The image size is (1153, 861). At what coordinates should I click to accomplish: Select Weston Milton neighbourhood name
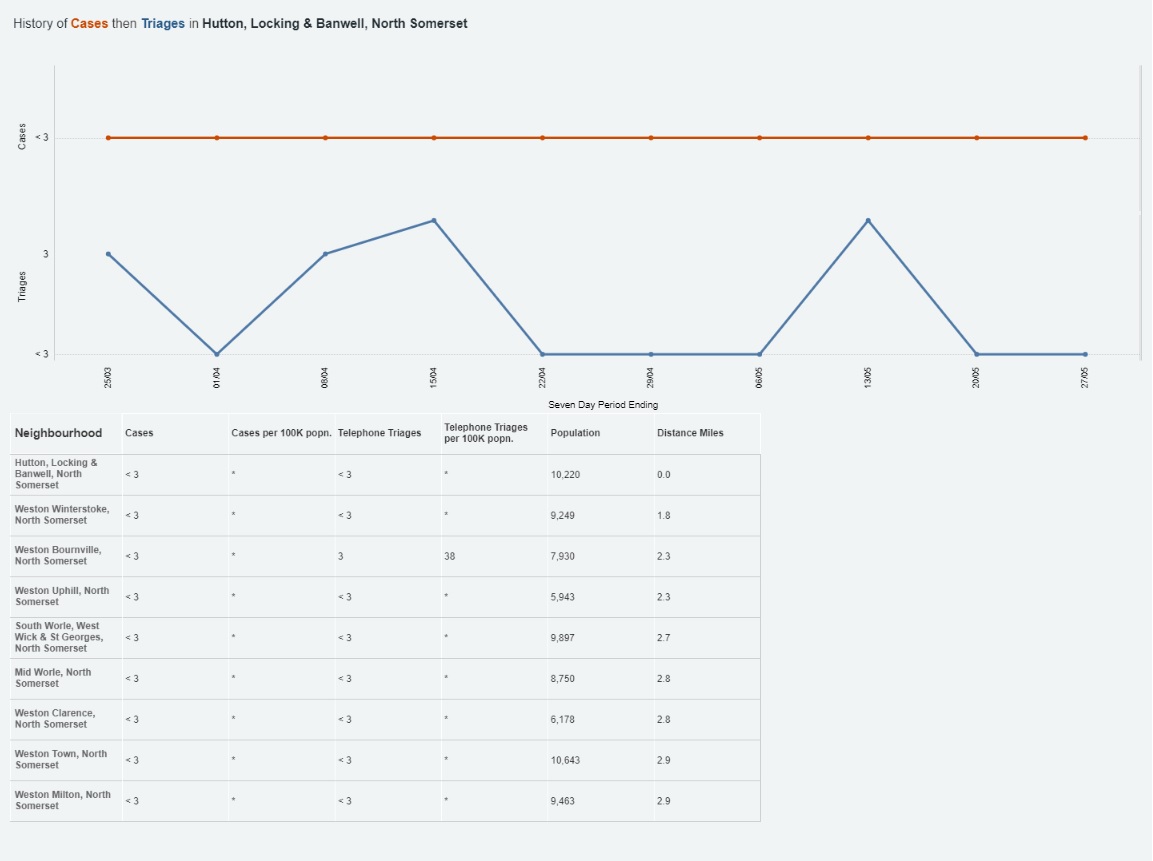coord(63,800)
